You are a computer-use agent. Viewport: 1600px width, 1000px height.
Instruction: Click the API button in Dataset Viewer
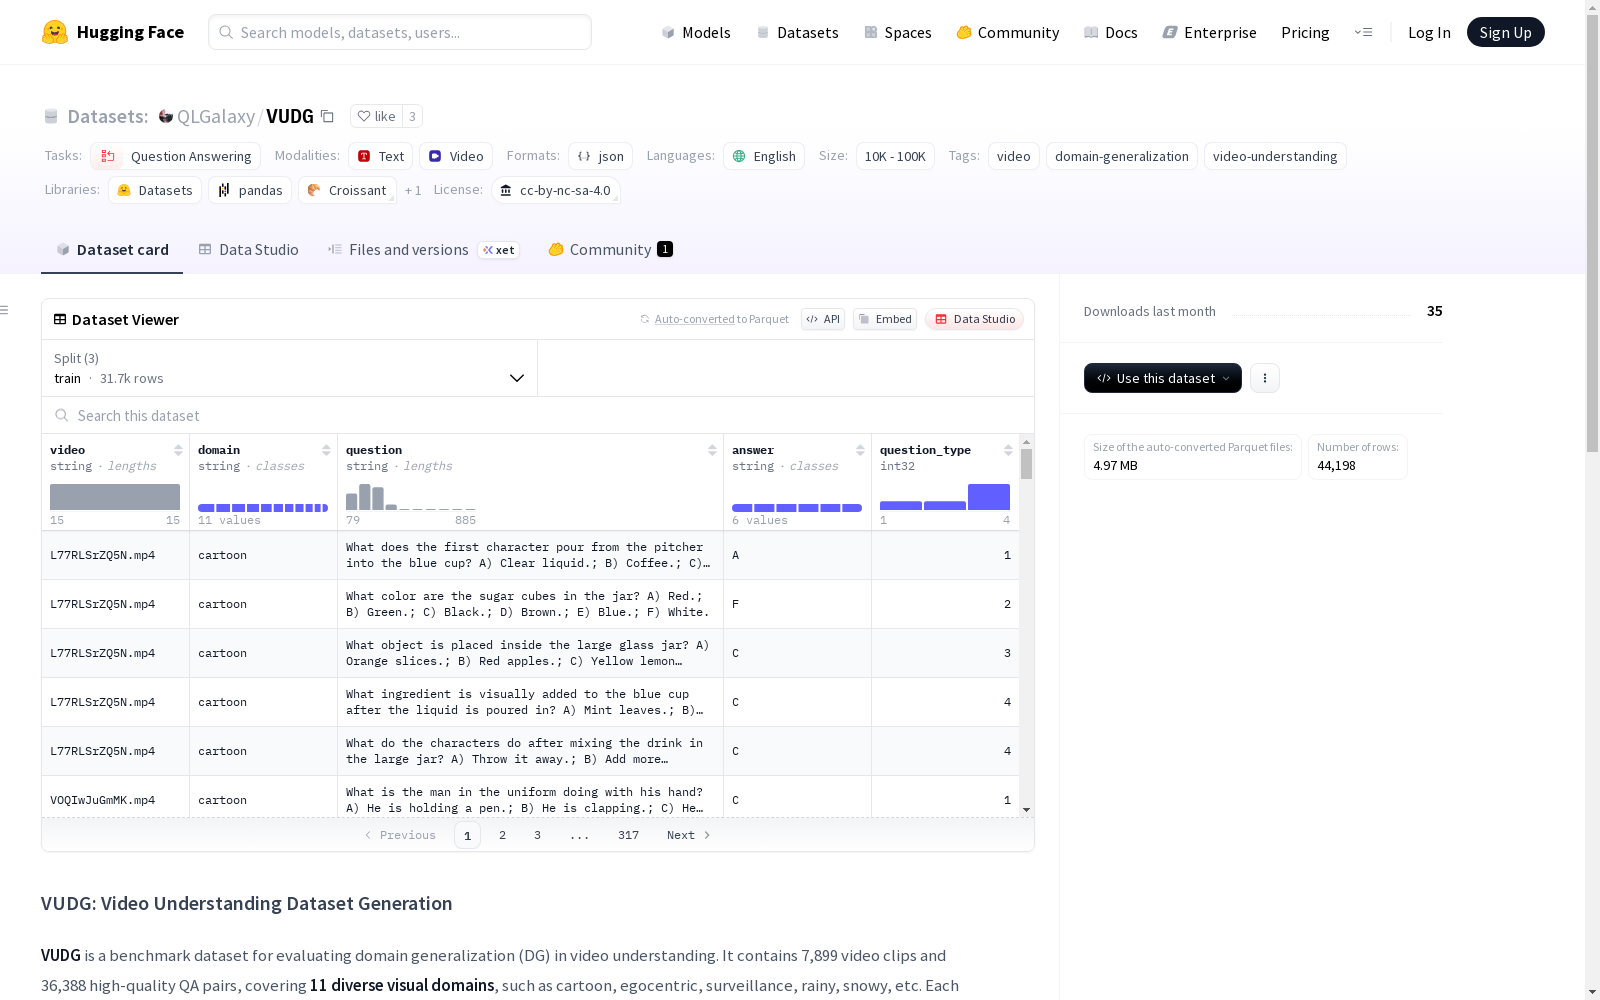[823, 319]
